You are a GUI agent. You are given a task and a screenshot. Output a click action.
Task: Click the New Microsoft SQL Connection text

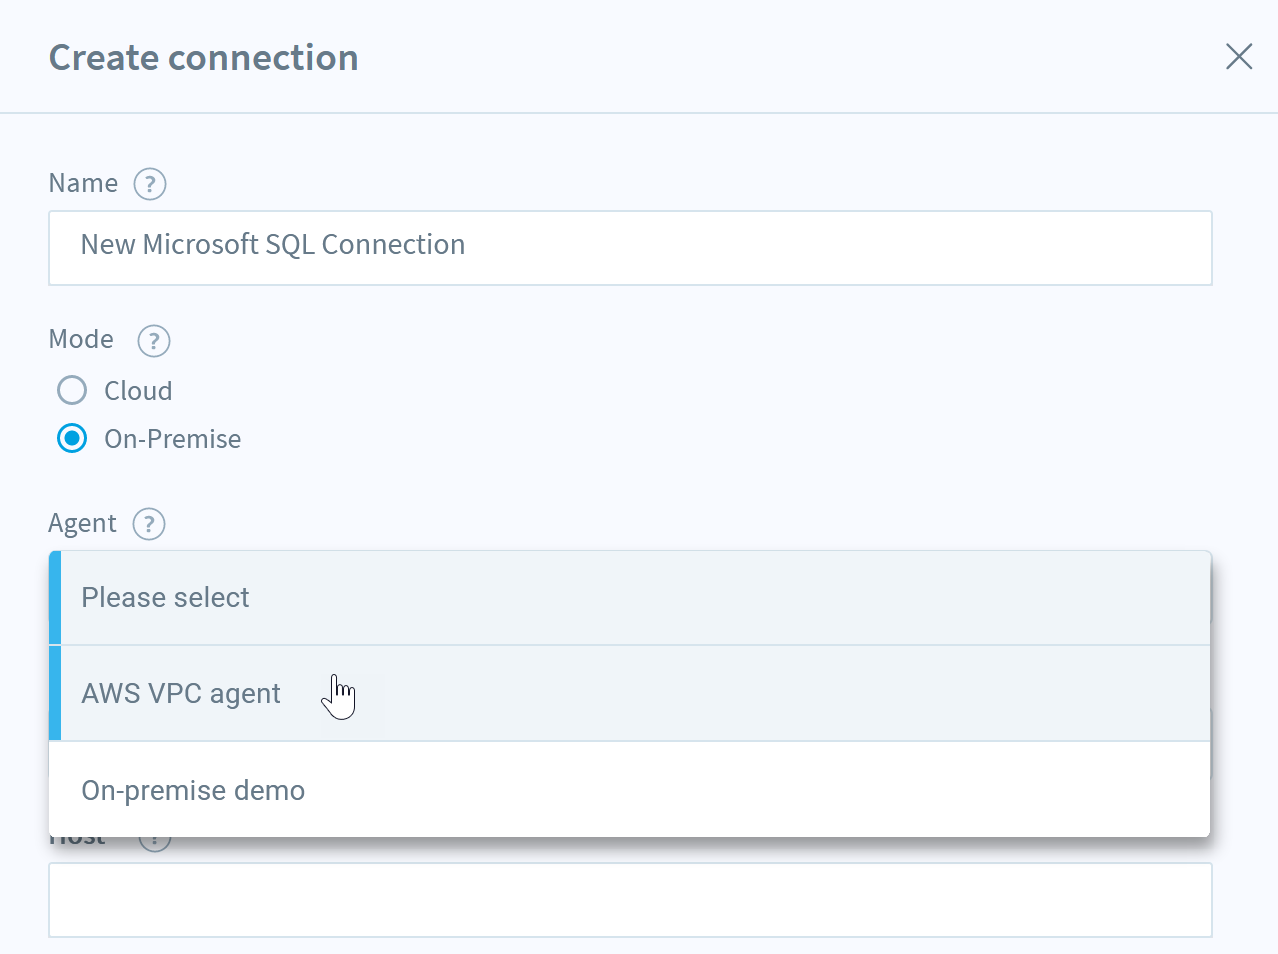pos(273,245)
